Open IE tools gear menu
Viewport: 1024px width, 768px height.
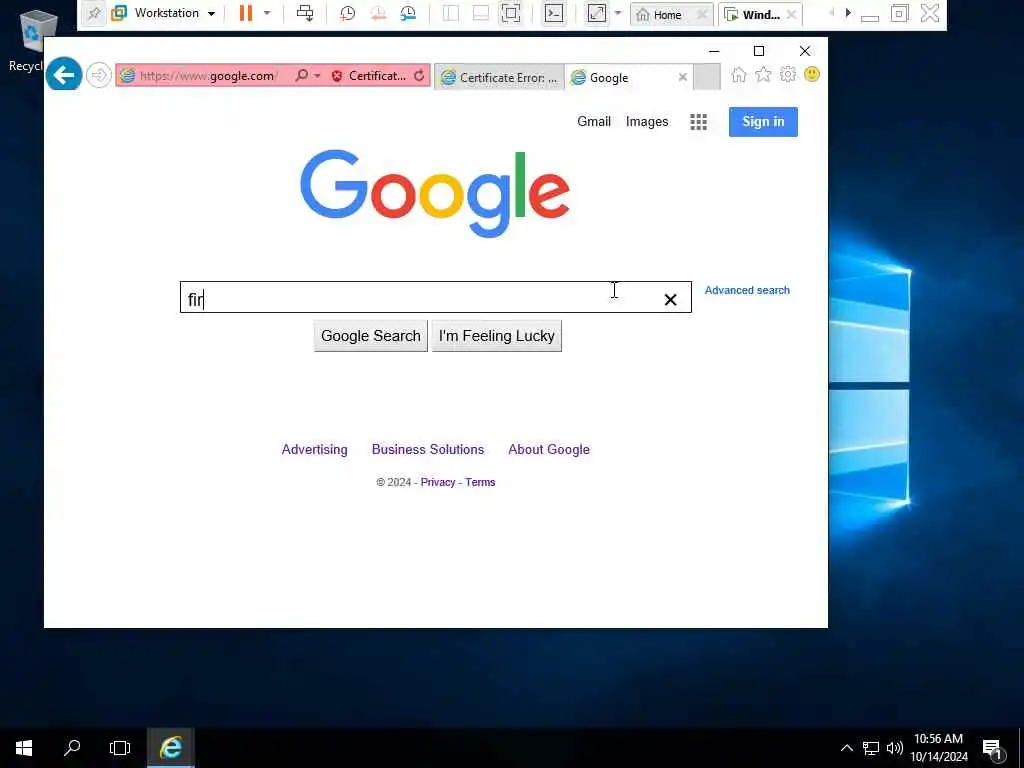(788, 74)
